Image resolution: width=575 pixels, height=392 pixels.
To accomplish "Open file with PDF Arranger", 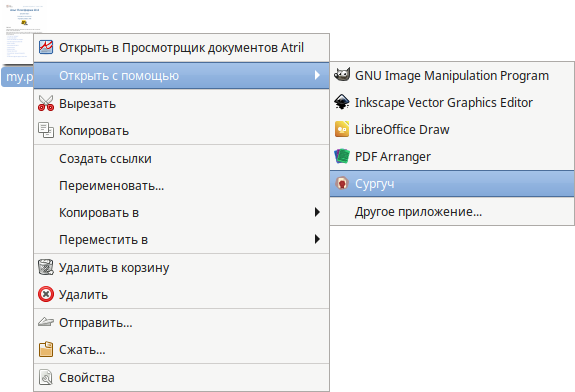I will 452,157.
